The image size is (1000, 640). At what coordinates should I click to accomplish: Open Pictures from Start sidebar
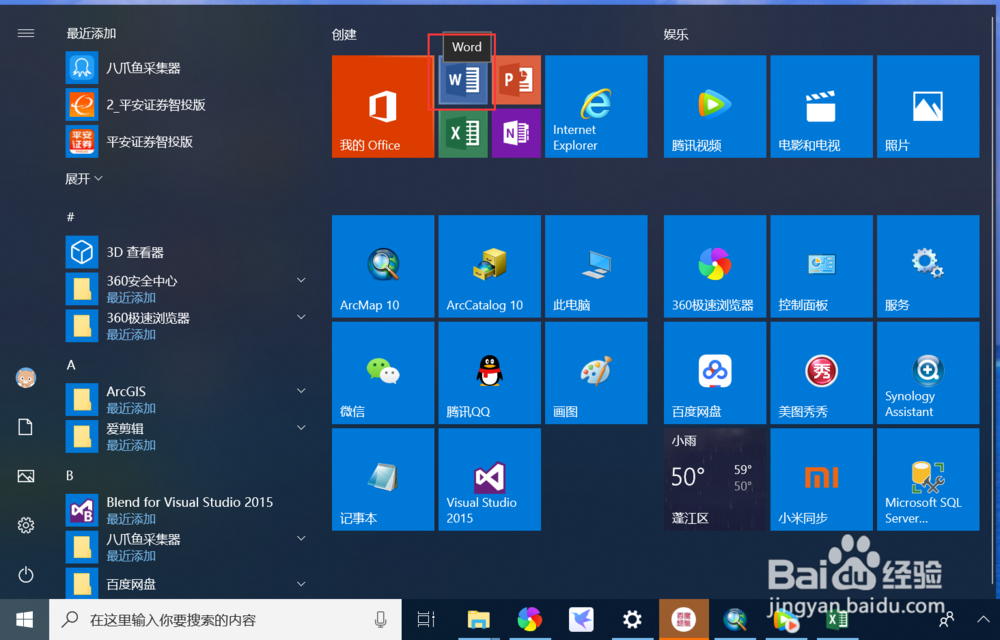coord(26,476)
